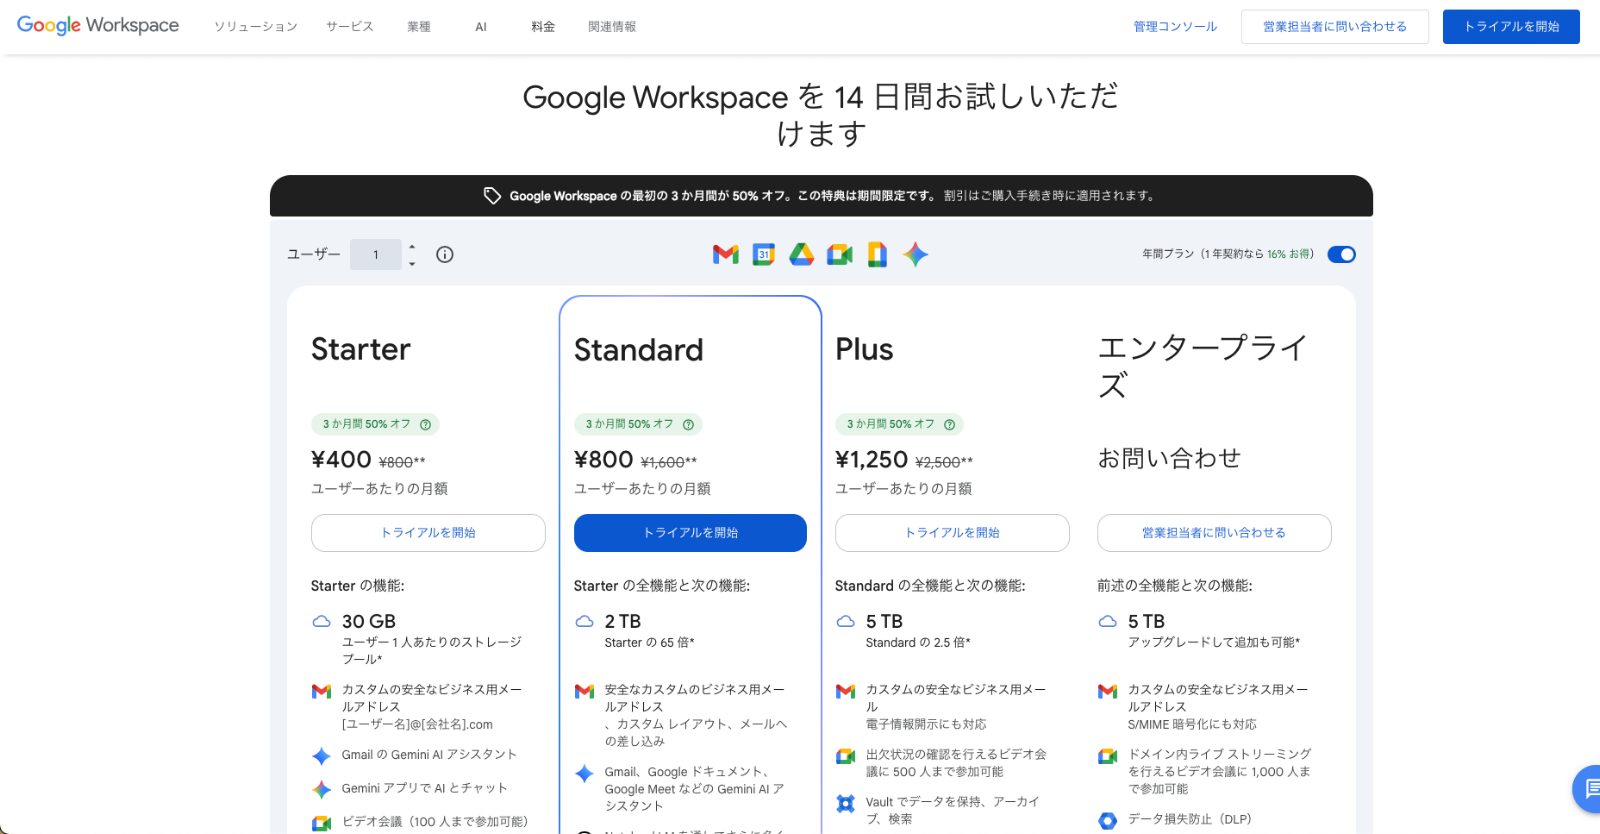Click the user count input field
1600x834 pixels.
(376, 255)
